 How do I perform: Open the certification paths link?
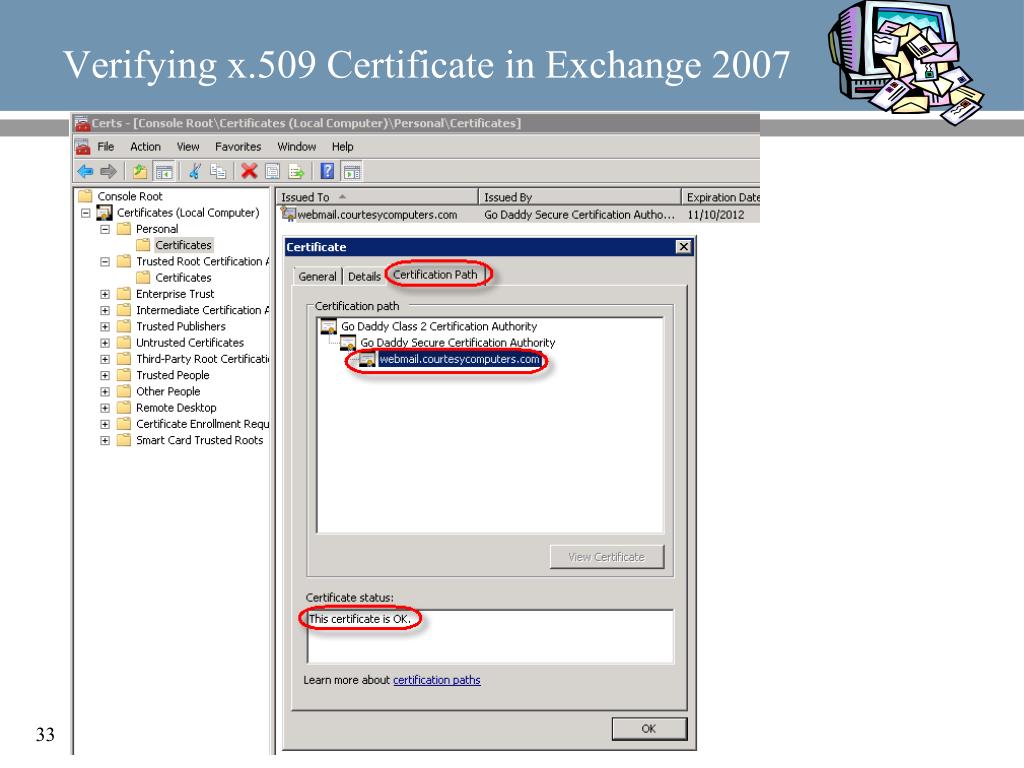click(x=436, y=680)
